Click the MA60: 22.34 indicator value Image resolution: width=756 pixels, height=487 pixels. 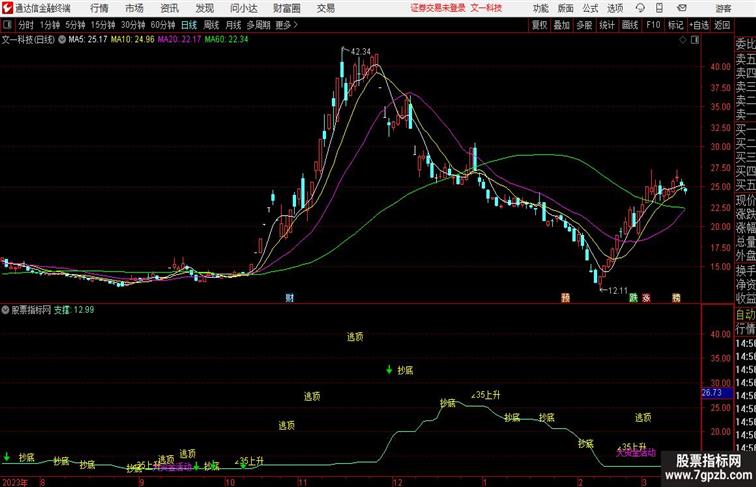tap(226, 40)
